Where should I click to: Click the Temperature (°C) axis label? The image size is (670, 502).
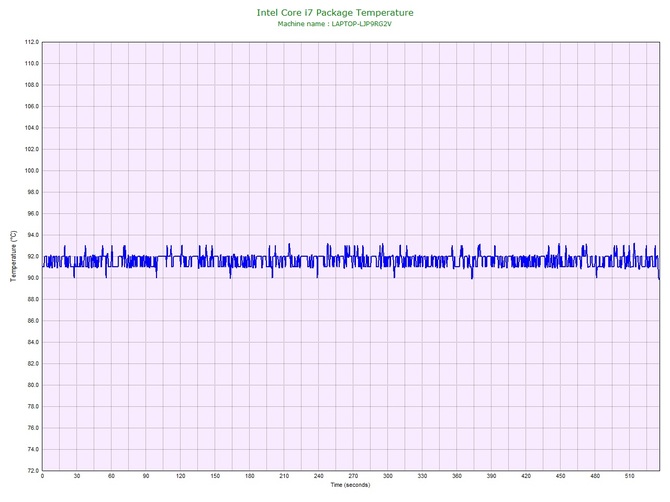[14, 256]
